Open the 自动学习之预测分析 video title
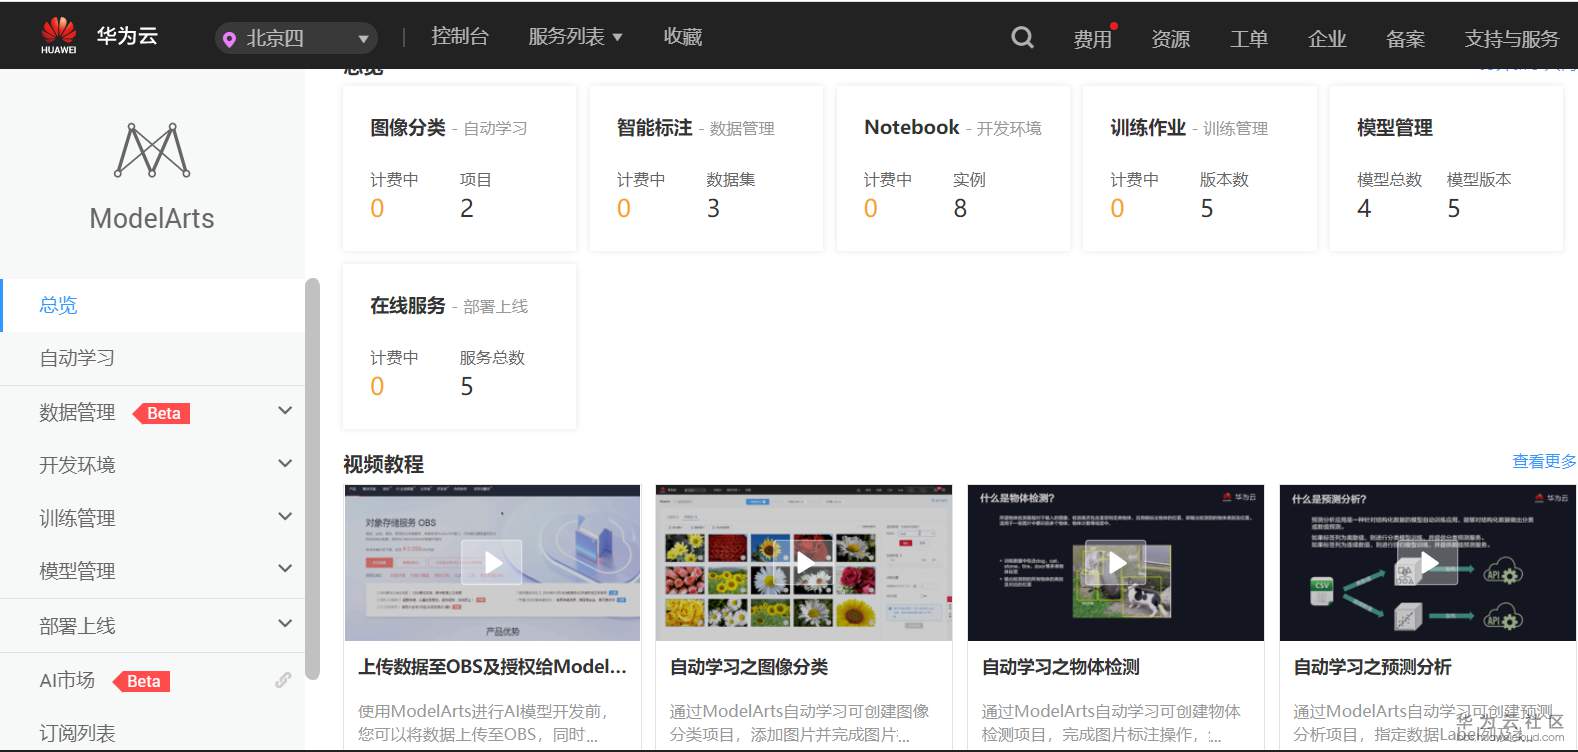 (x=1373, y=667)
